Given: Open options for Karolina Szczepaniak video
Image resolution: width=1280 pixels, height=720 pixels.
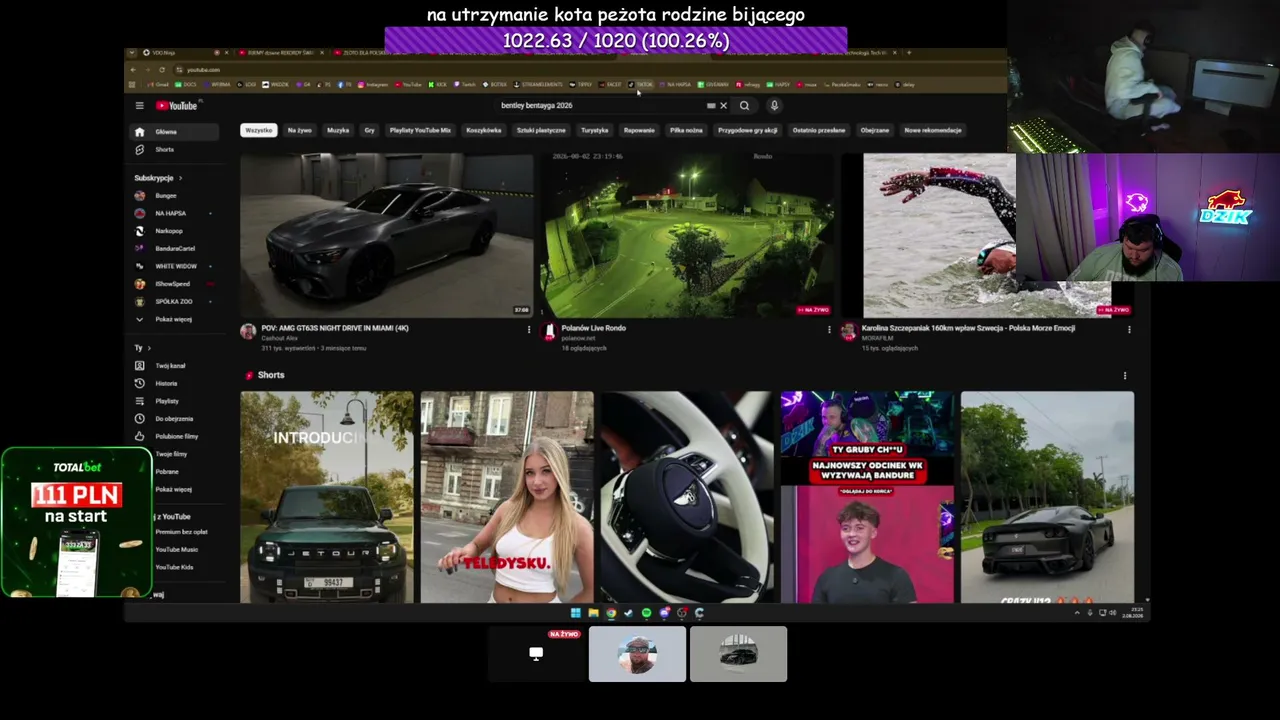Looking at the screenshot, I should 1129,329.
